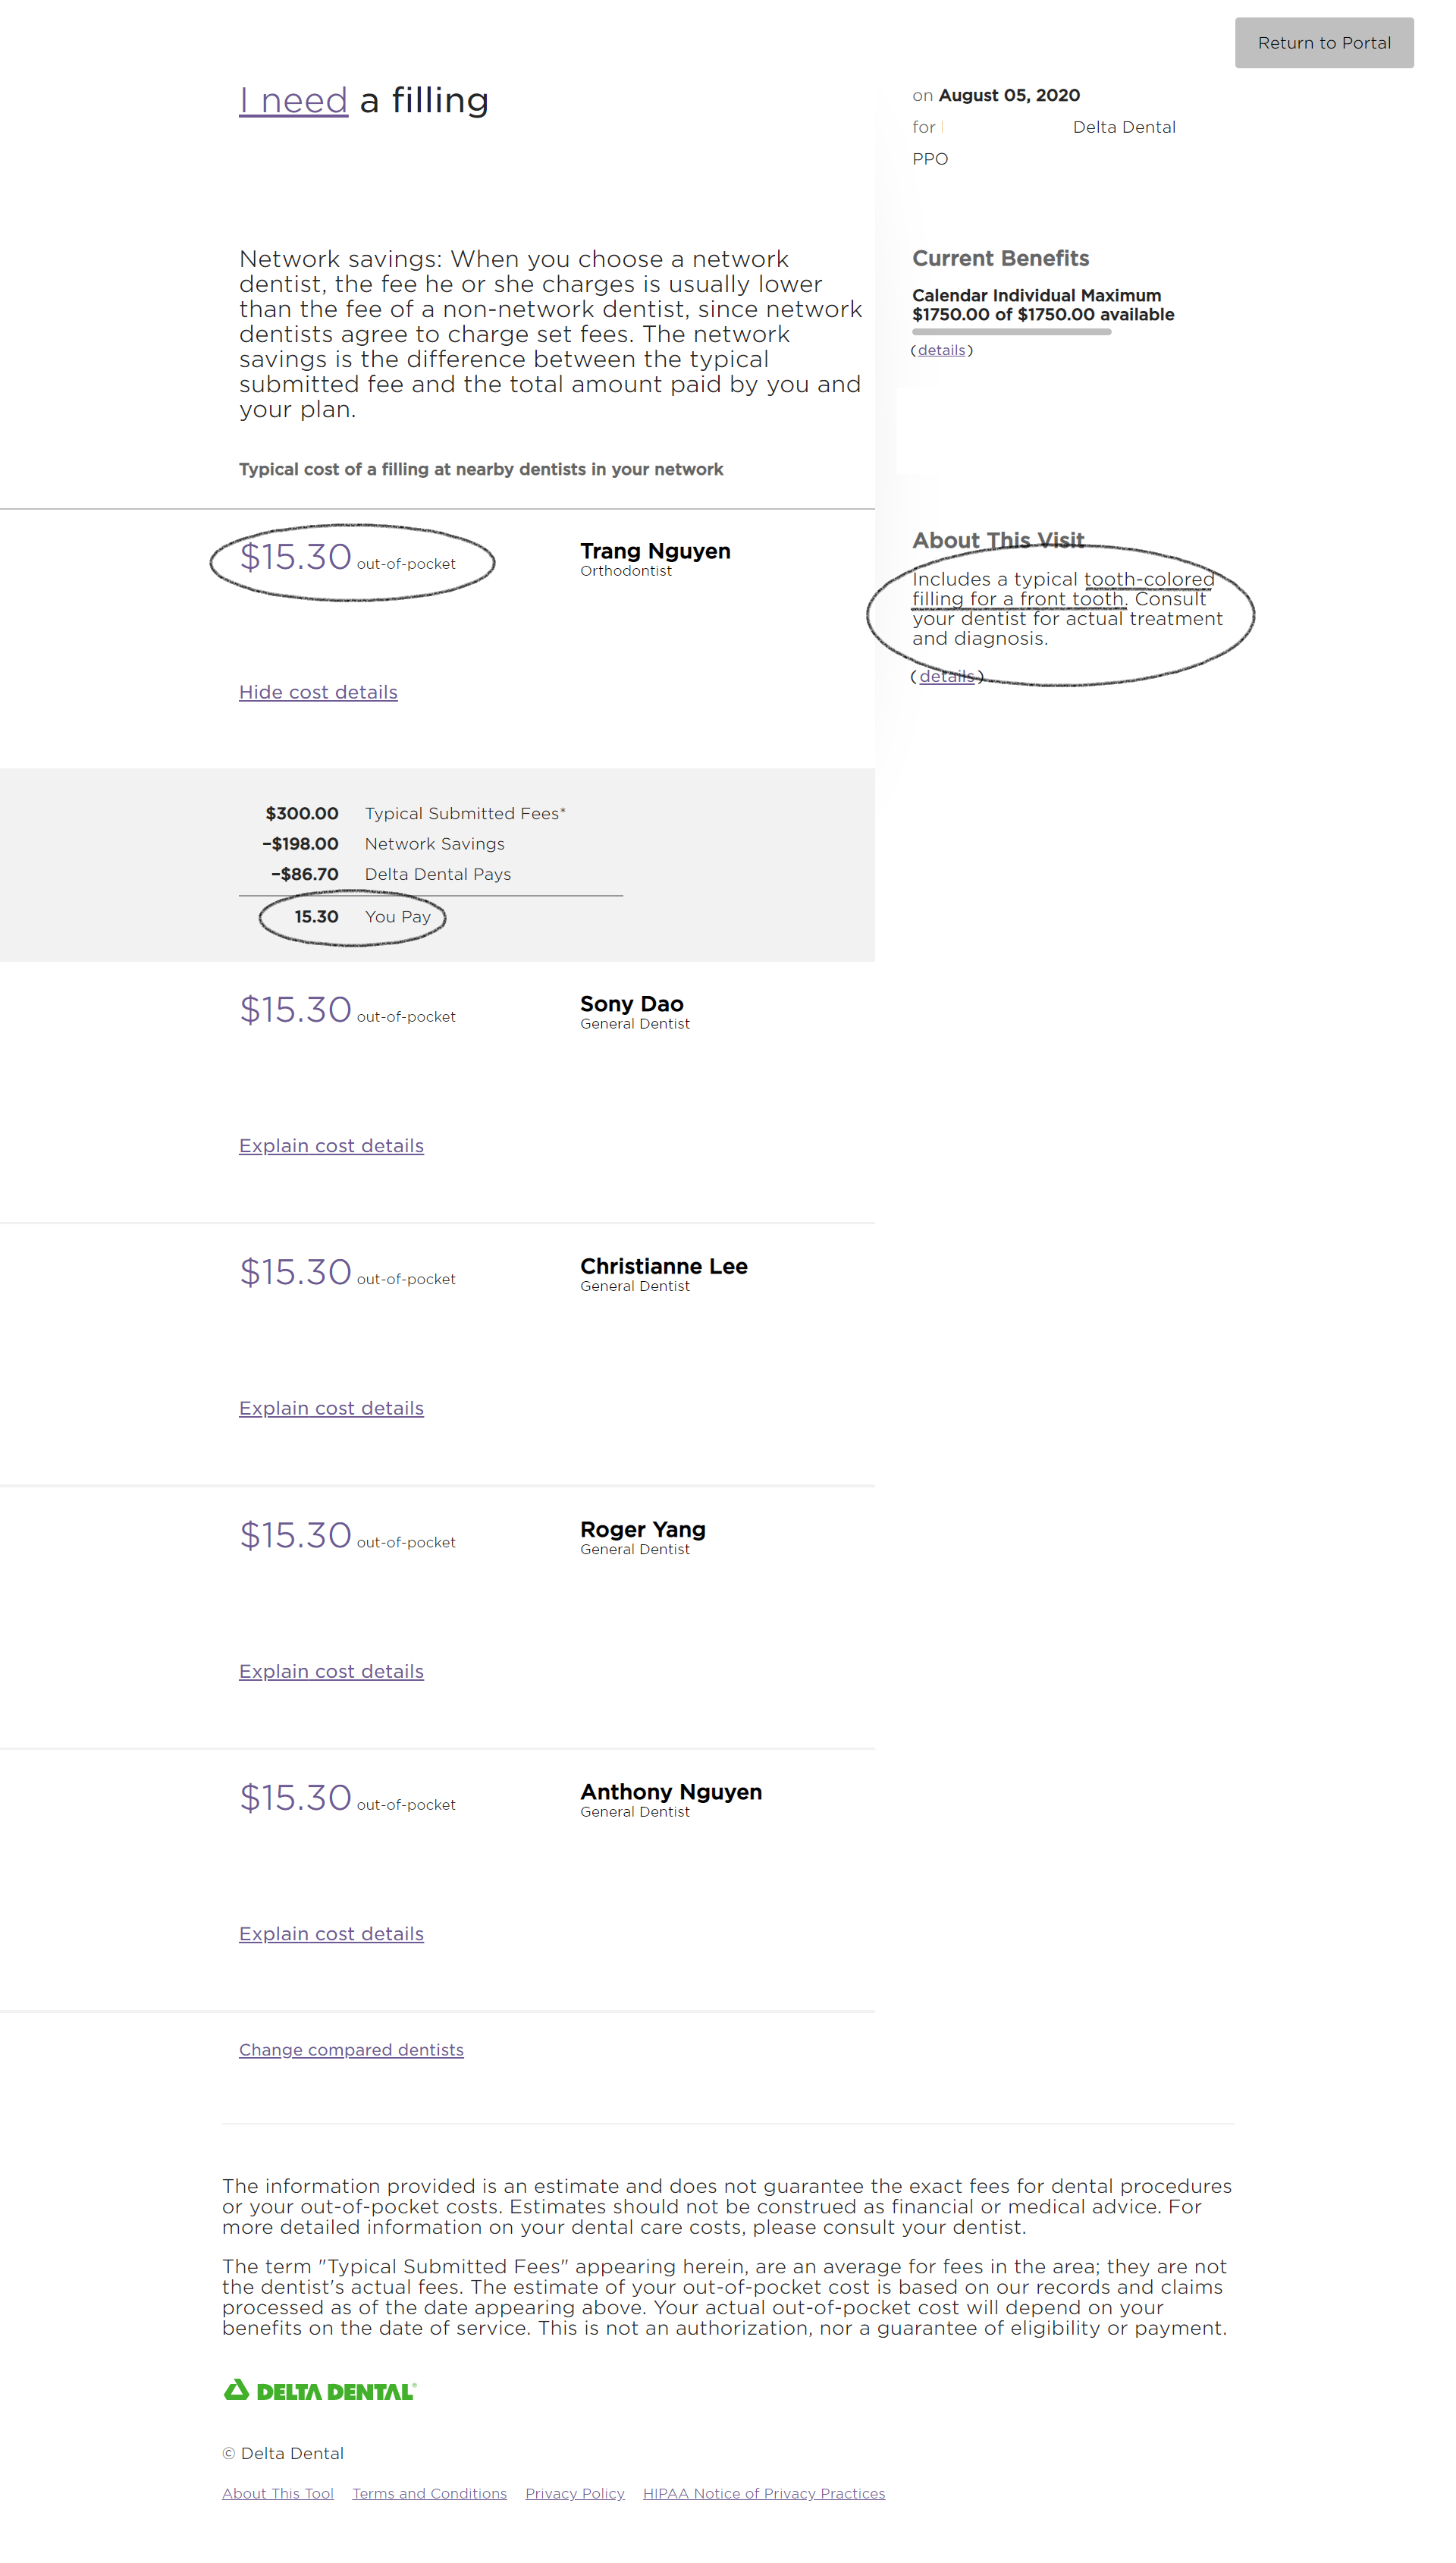The height and width of the screenshot is (2563, 1456).
Task: Click the 15.30 You Pay amount
Action: pyautogui.click(x=316, y=917)
